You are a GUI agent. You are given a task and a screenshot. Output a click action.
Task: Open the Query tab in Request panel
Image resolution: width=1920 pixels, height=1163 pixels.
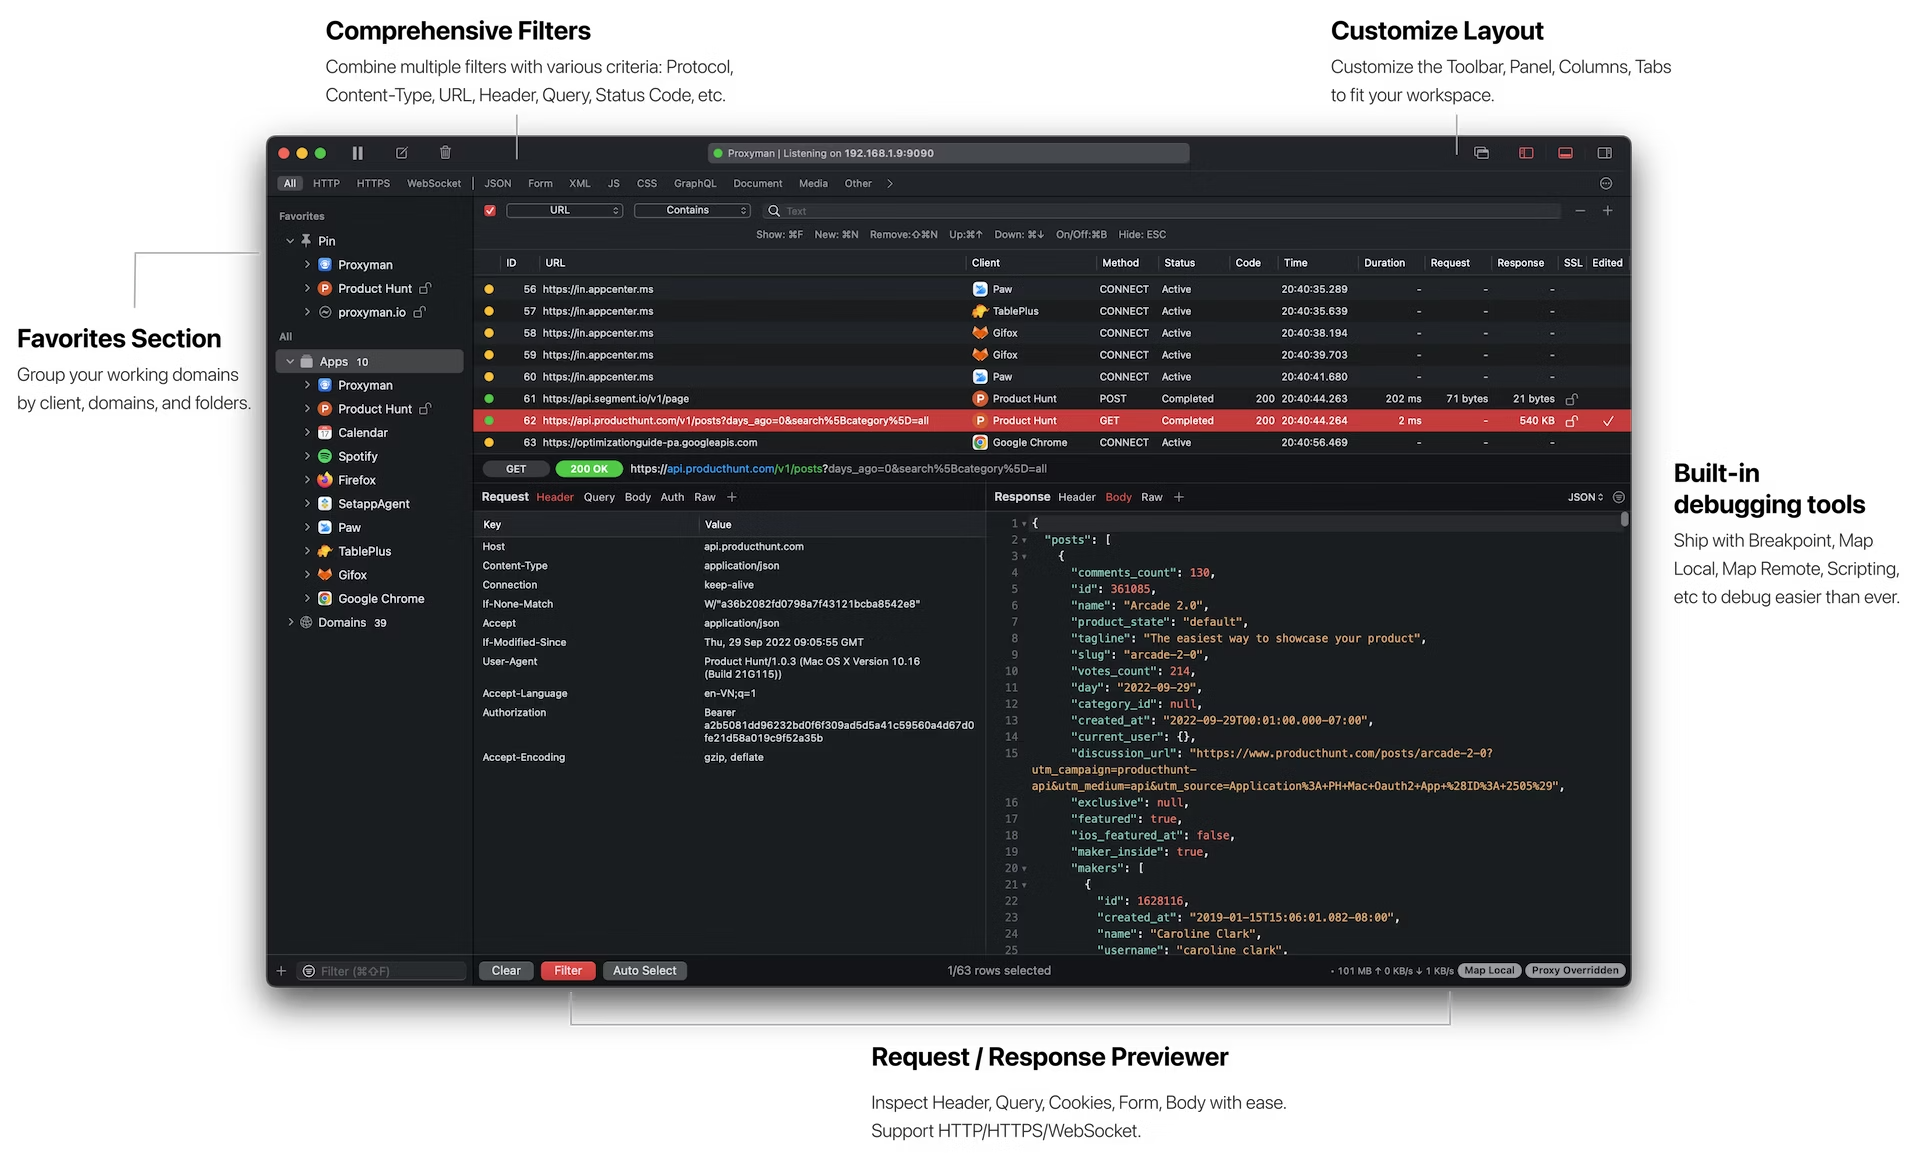(599, 497)
